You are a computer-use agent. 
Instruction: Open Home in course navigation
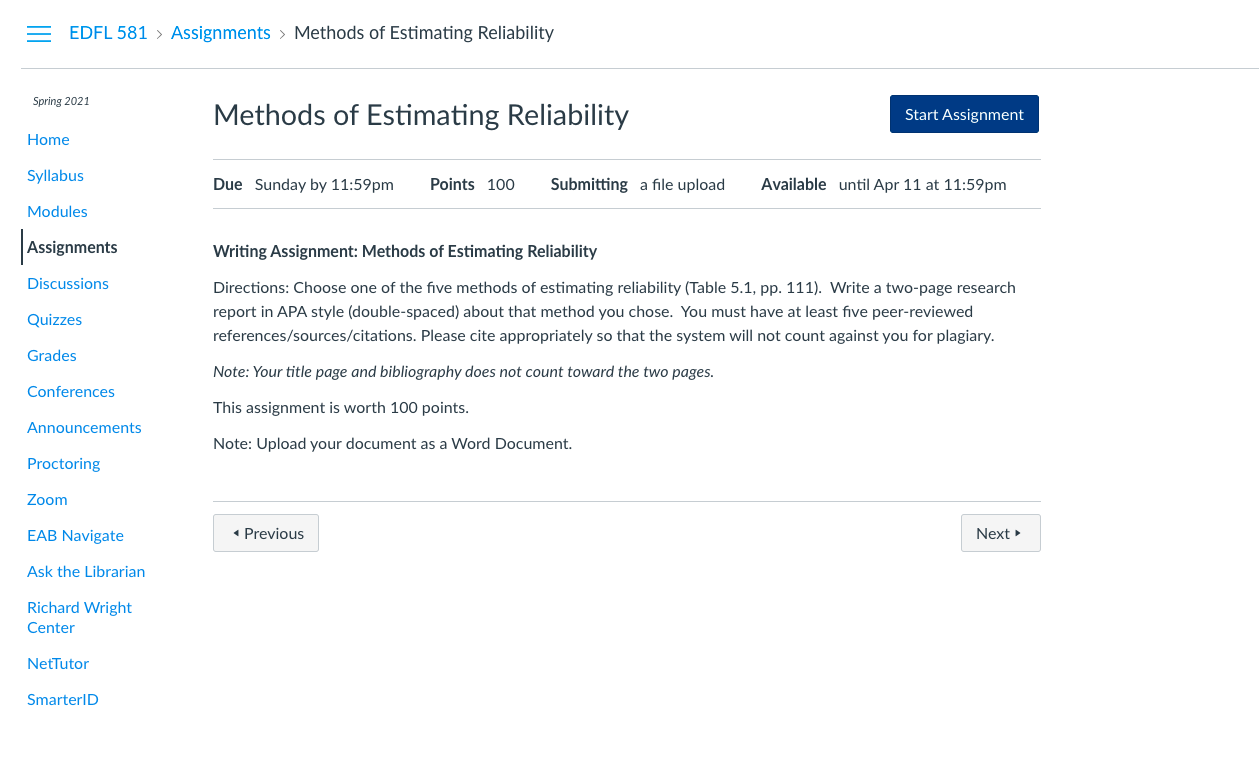pyautogui.click(x=48, y=139)
